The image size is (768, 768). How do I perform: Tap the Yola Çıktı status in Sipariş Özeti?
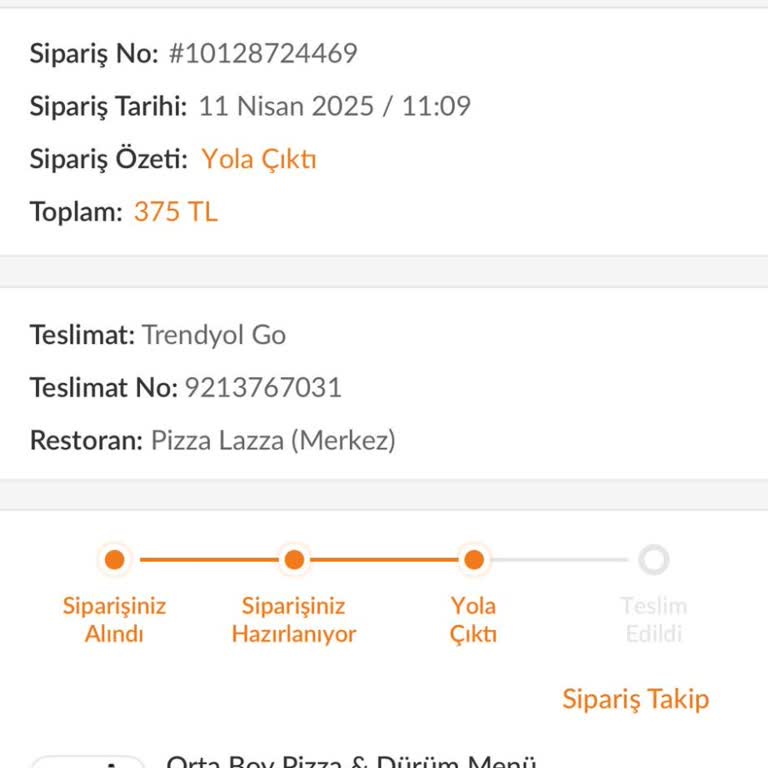coord(259,159)
